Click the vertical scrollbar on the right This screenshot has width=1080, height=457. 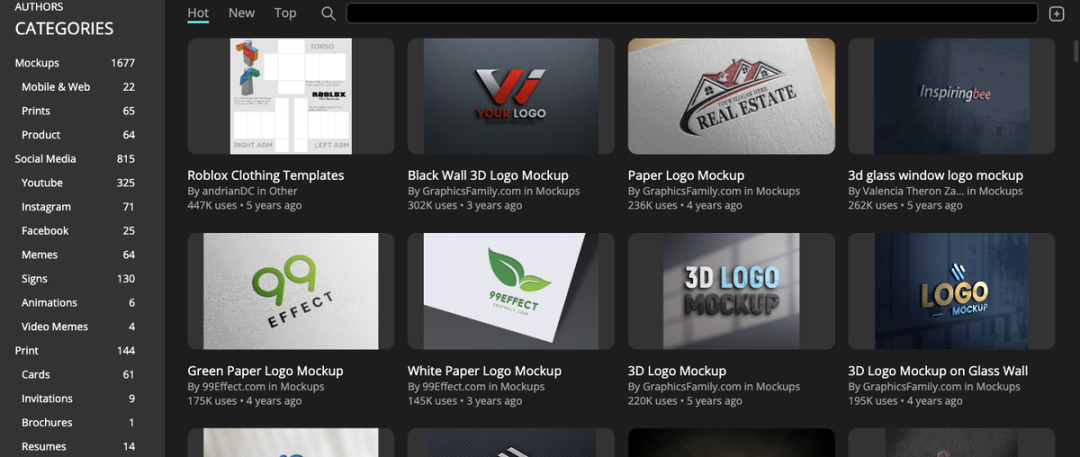(1076, 52)
